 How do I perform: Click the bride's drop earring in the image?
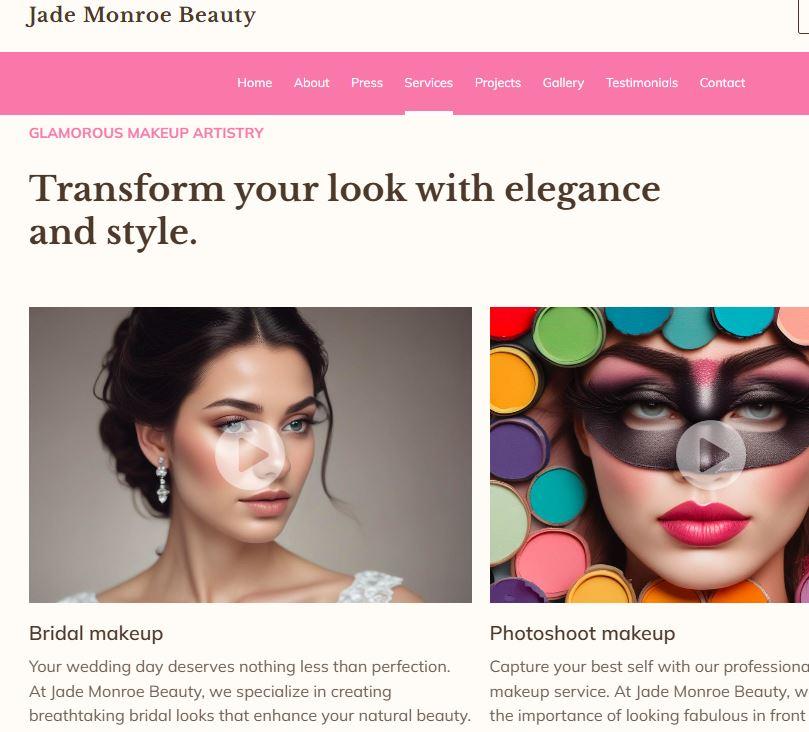(162, 480)
